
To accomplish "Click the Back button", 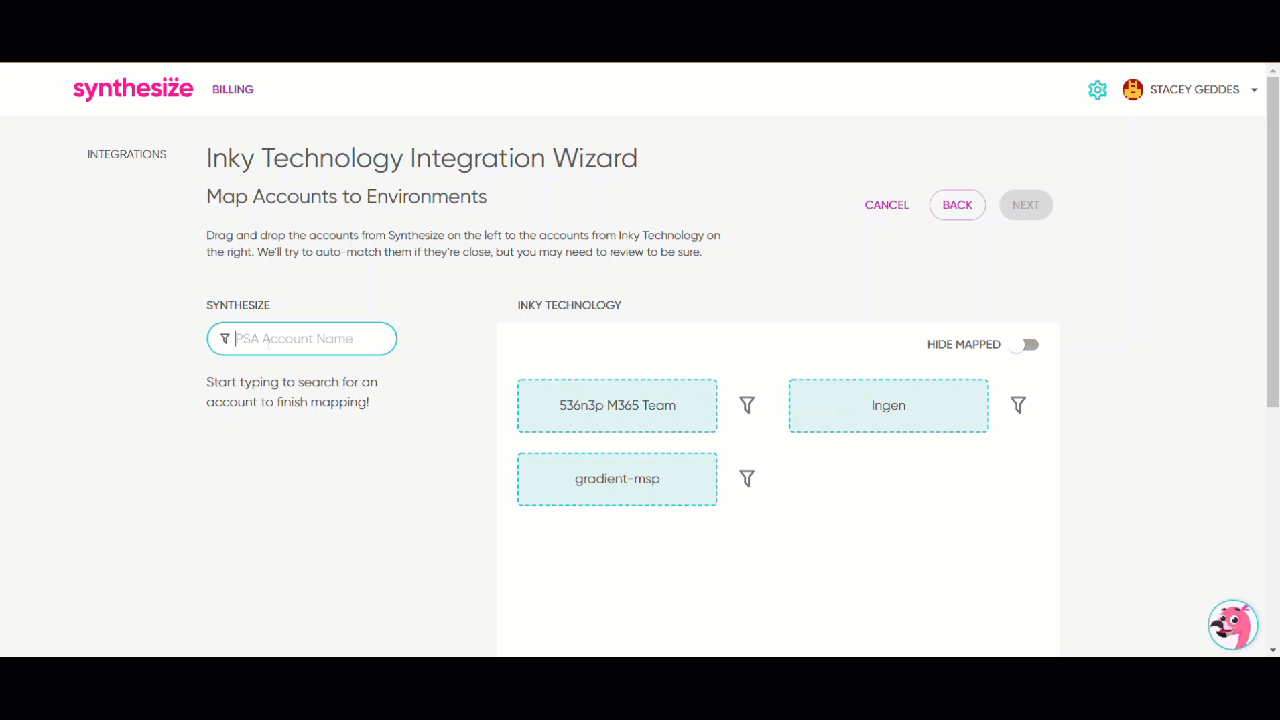I will pyautogui.click(x=957, y=205).
